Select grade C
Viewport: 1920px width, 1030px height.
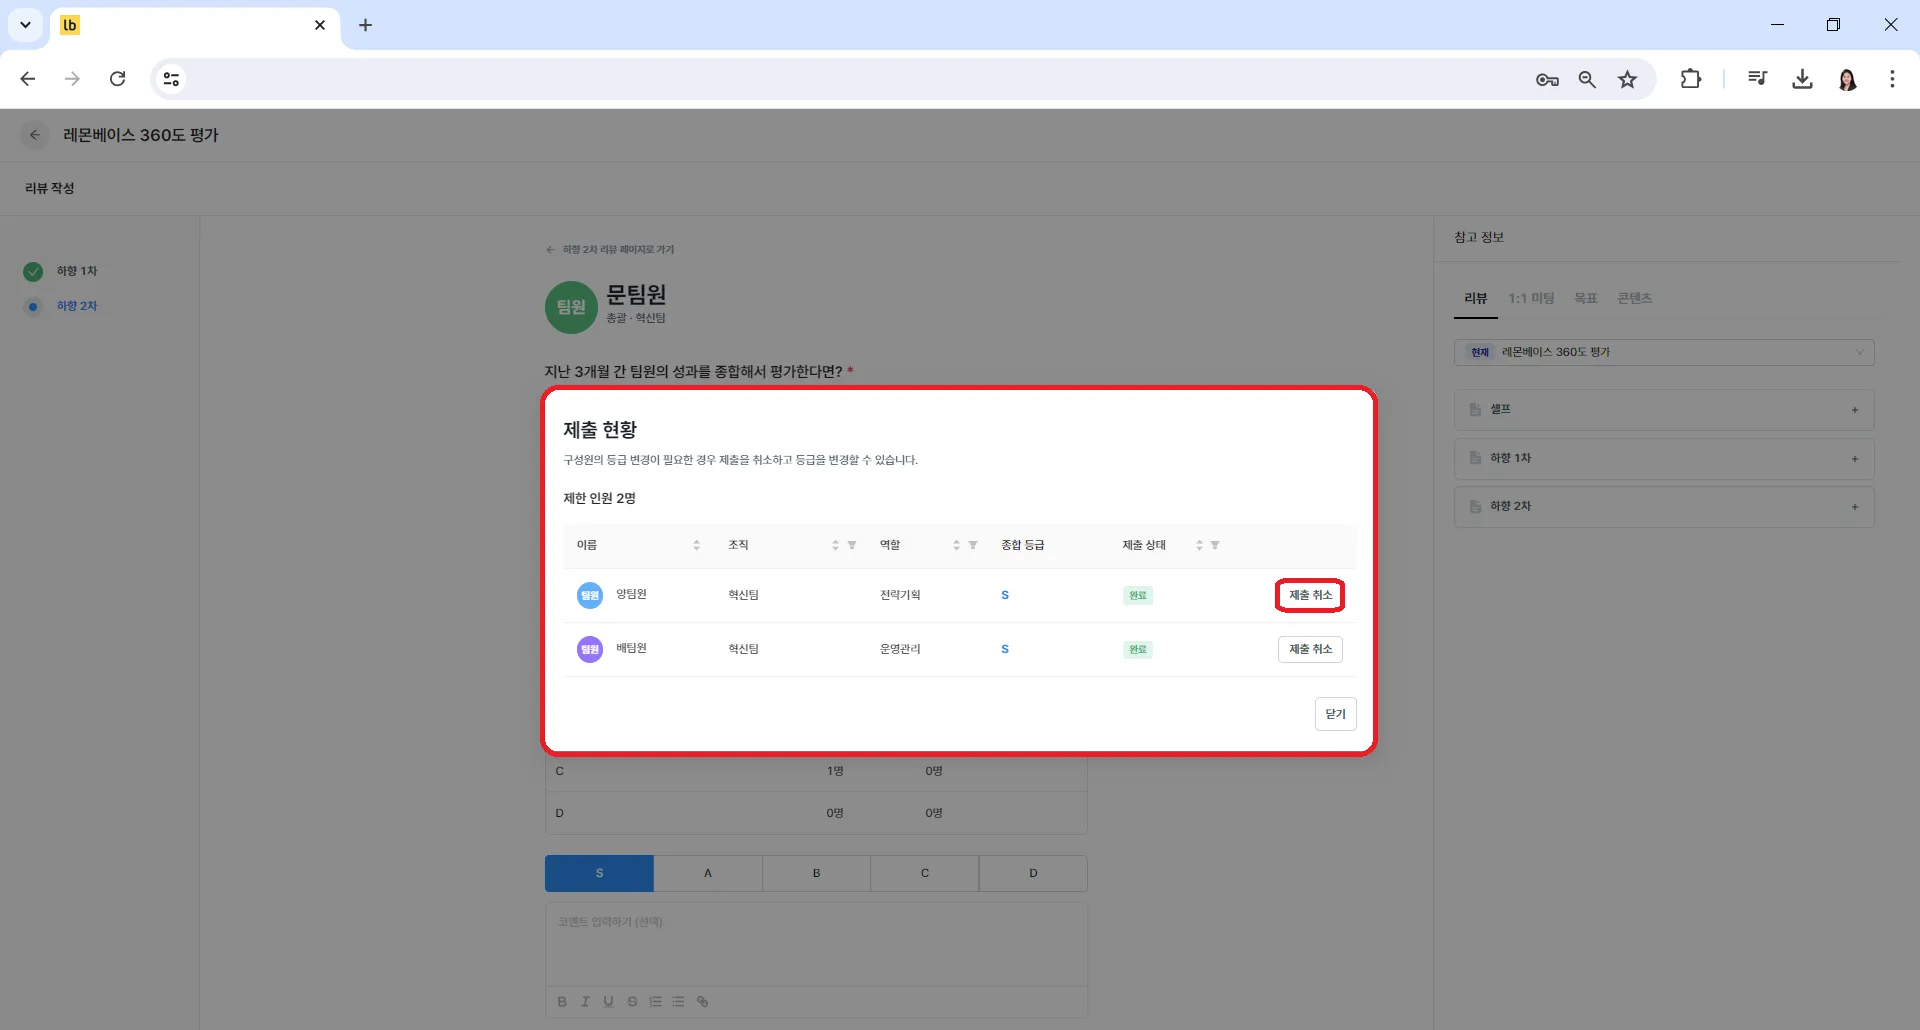coord(925,873)
